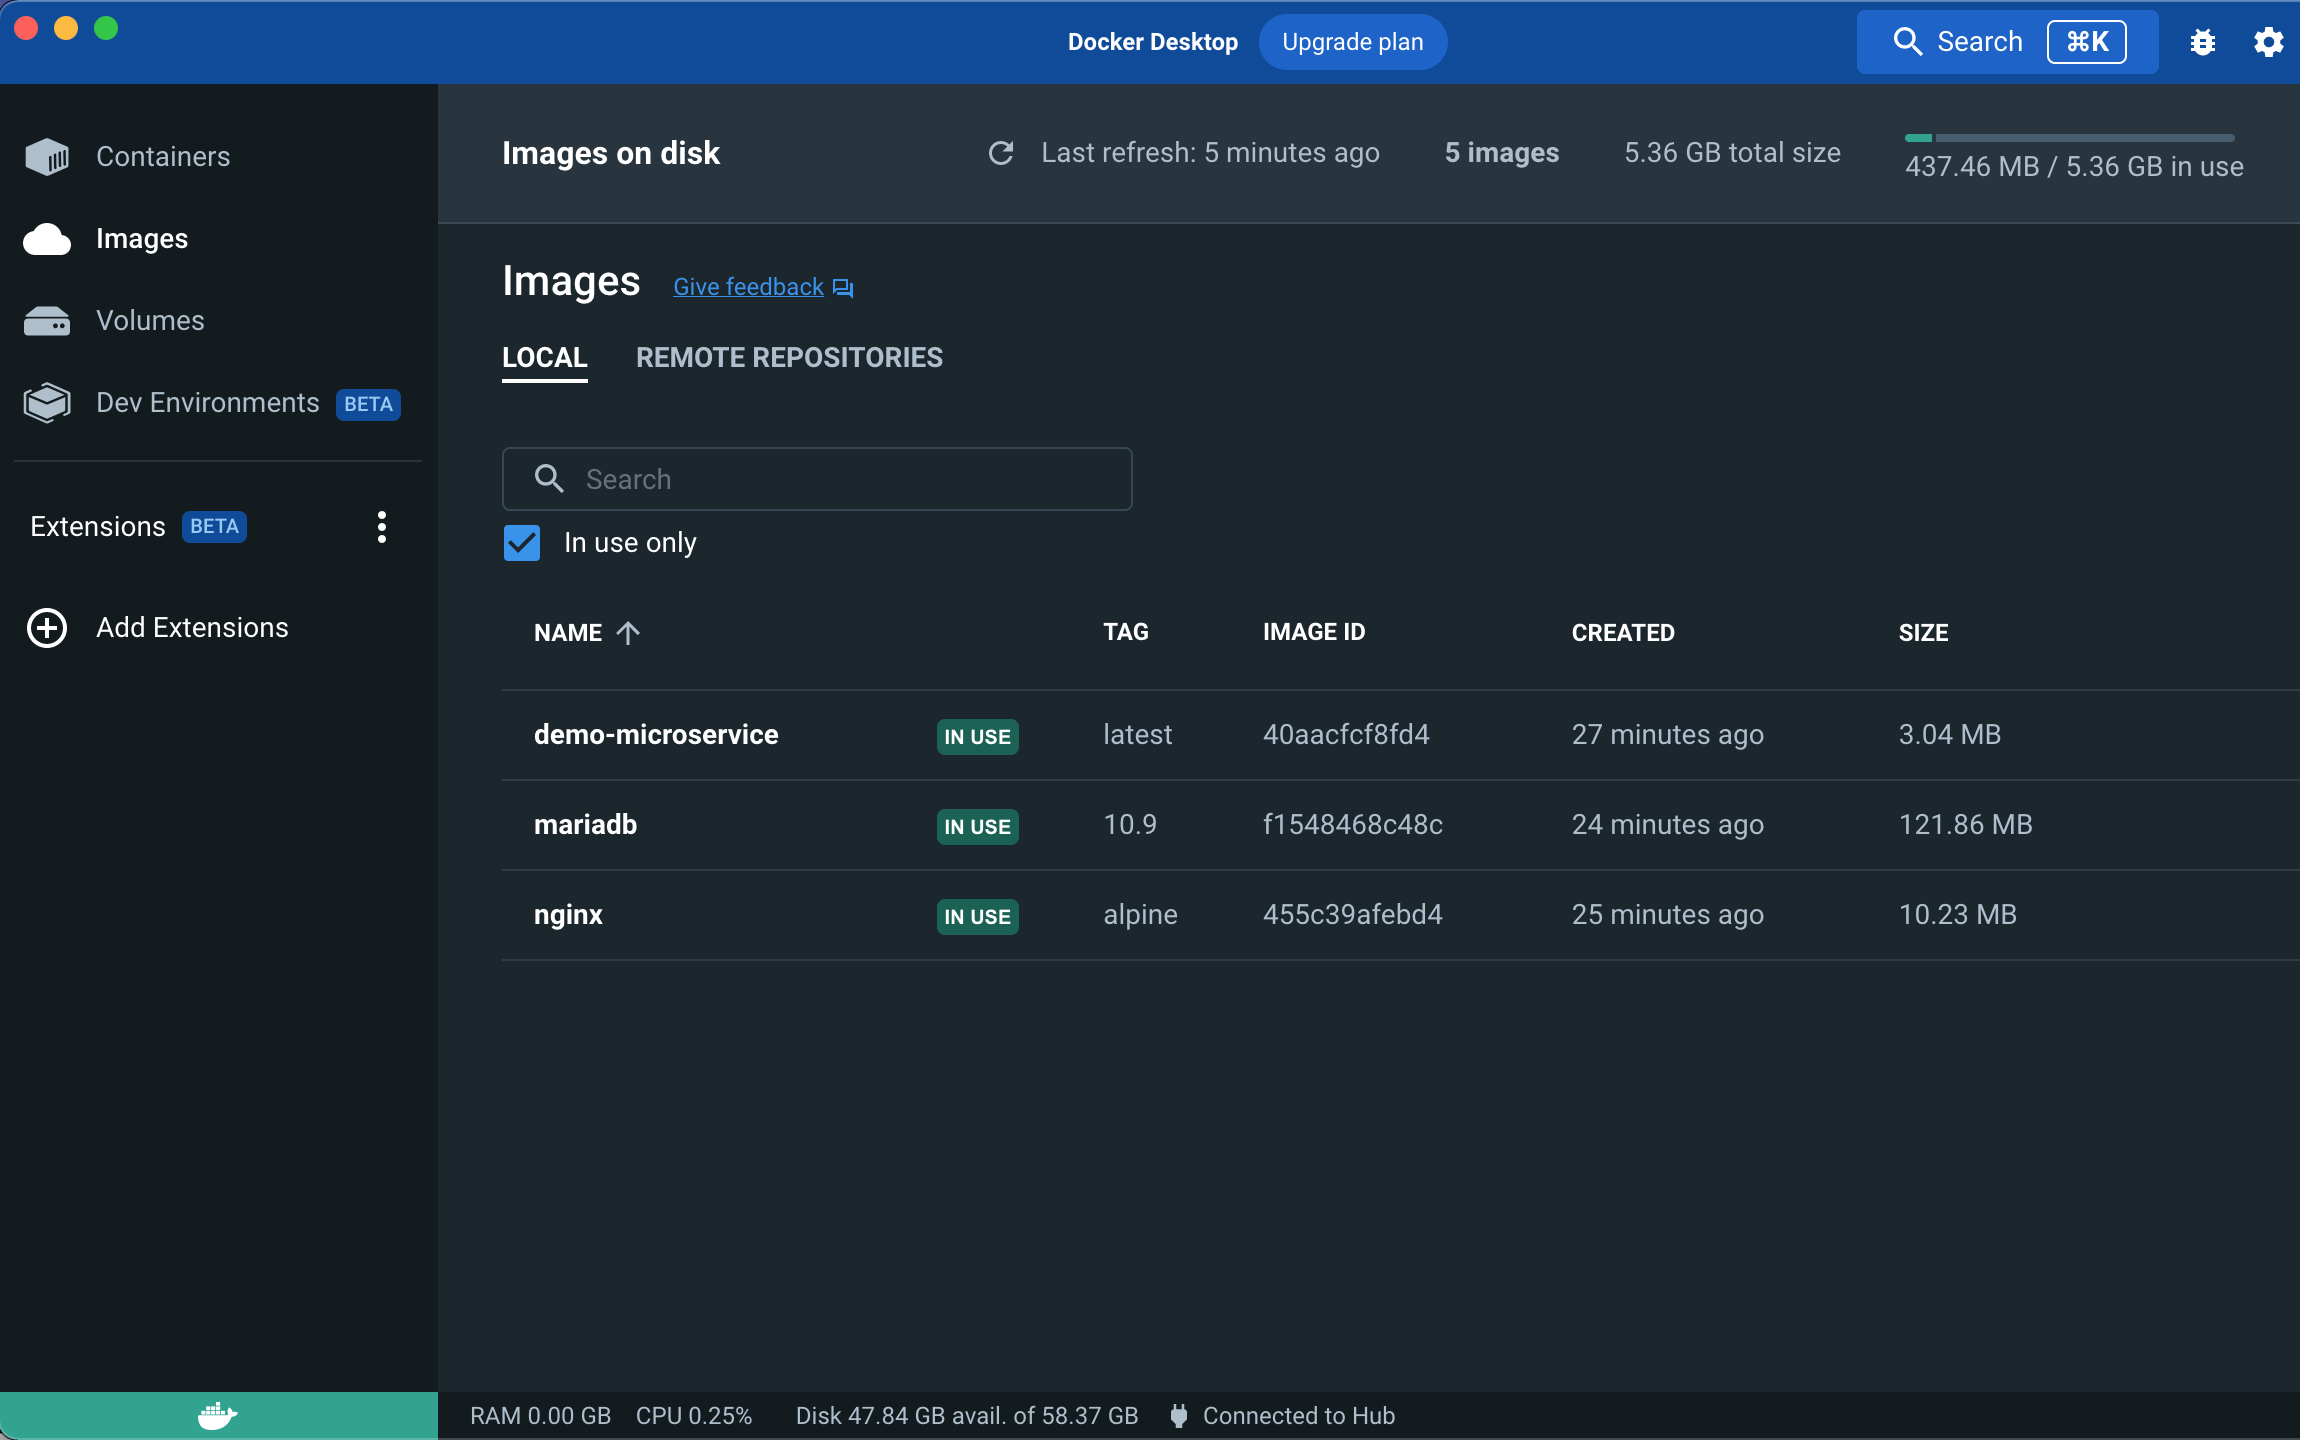
Task: Click the 10.23 MB size value
Action: [1958, 915]
